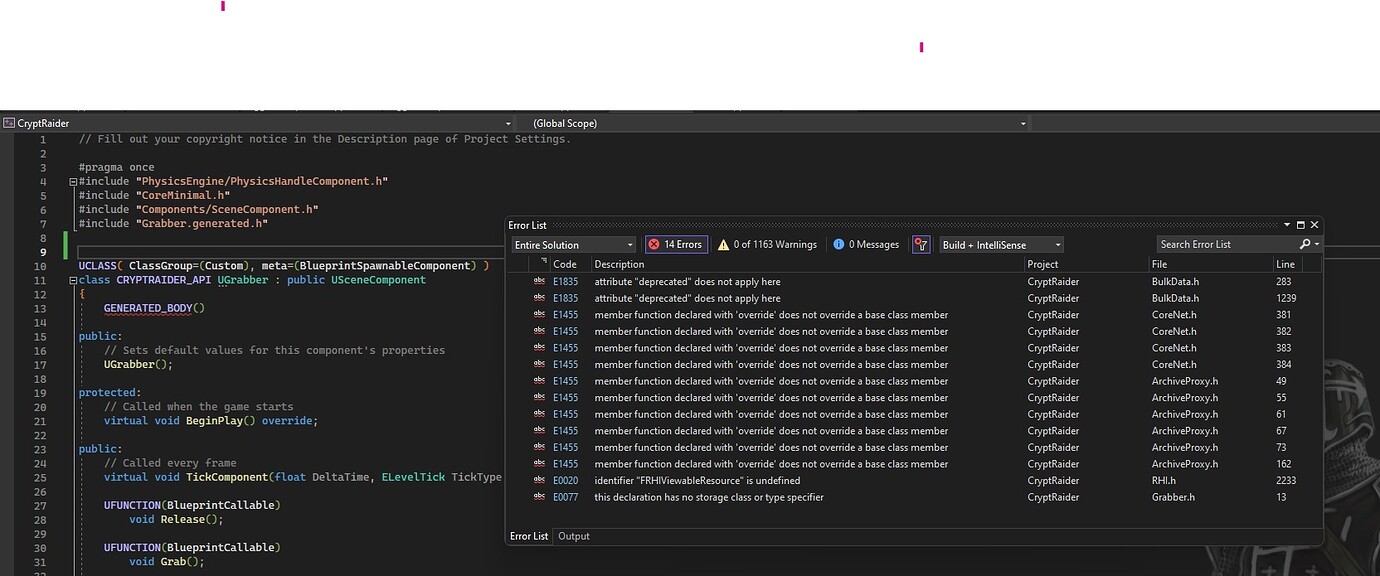Open the Error List filter funnel icon
The height and width of the screenshot is (576, 1380).
pos(920,244)
